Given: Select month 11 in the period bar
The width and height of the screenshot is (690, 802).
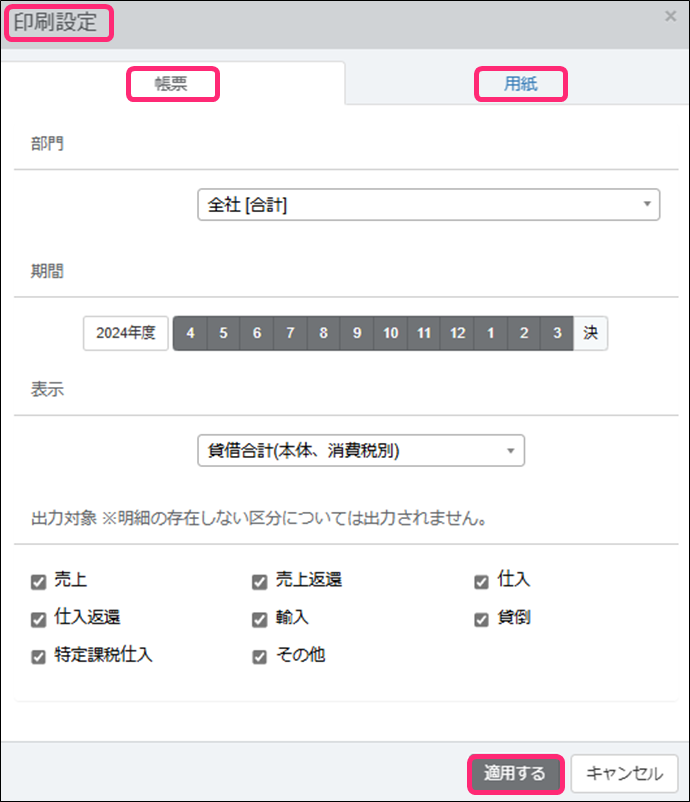Looking at the screenshot, I should click(x=424, y=333).
